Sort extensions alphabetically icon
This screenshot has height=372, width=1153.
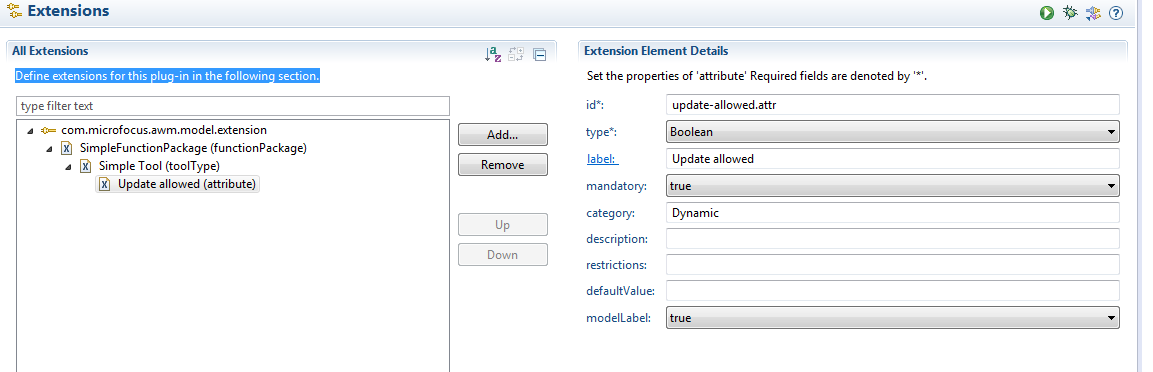[x=493, y=54]
